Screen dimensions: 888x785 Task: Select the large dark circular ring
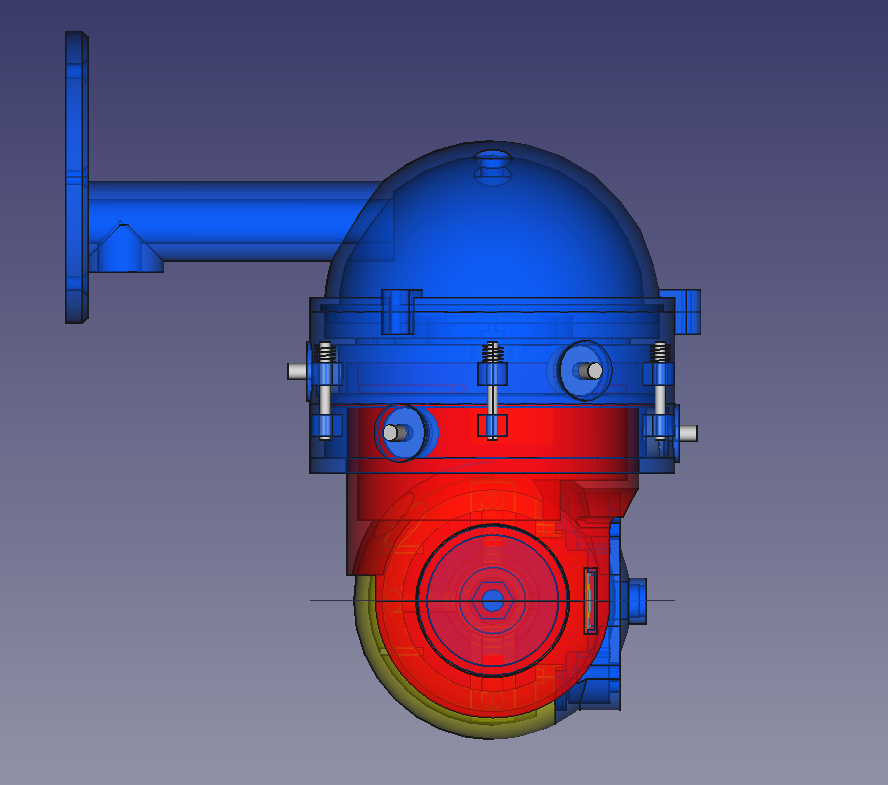[492, 601]
